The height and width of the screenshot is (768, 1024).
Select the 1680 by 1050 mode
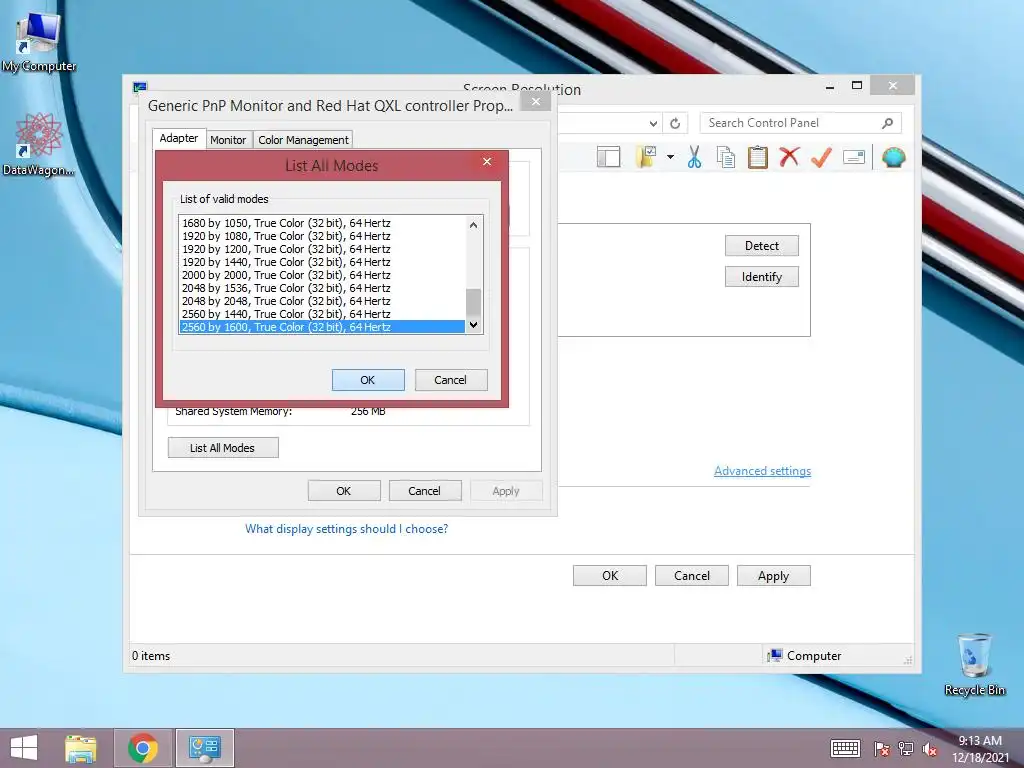[x=322, y=223]
